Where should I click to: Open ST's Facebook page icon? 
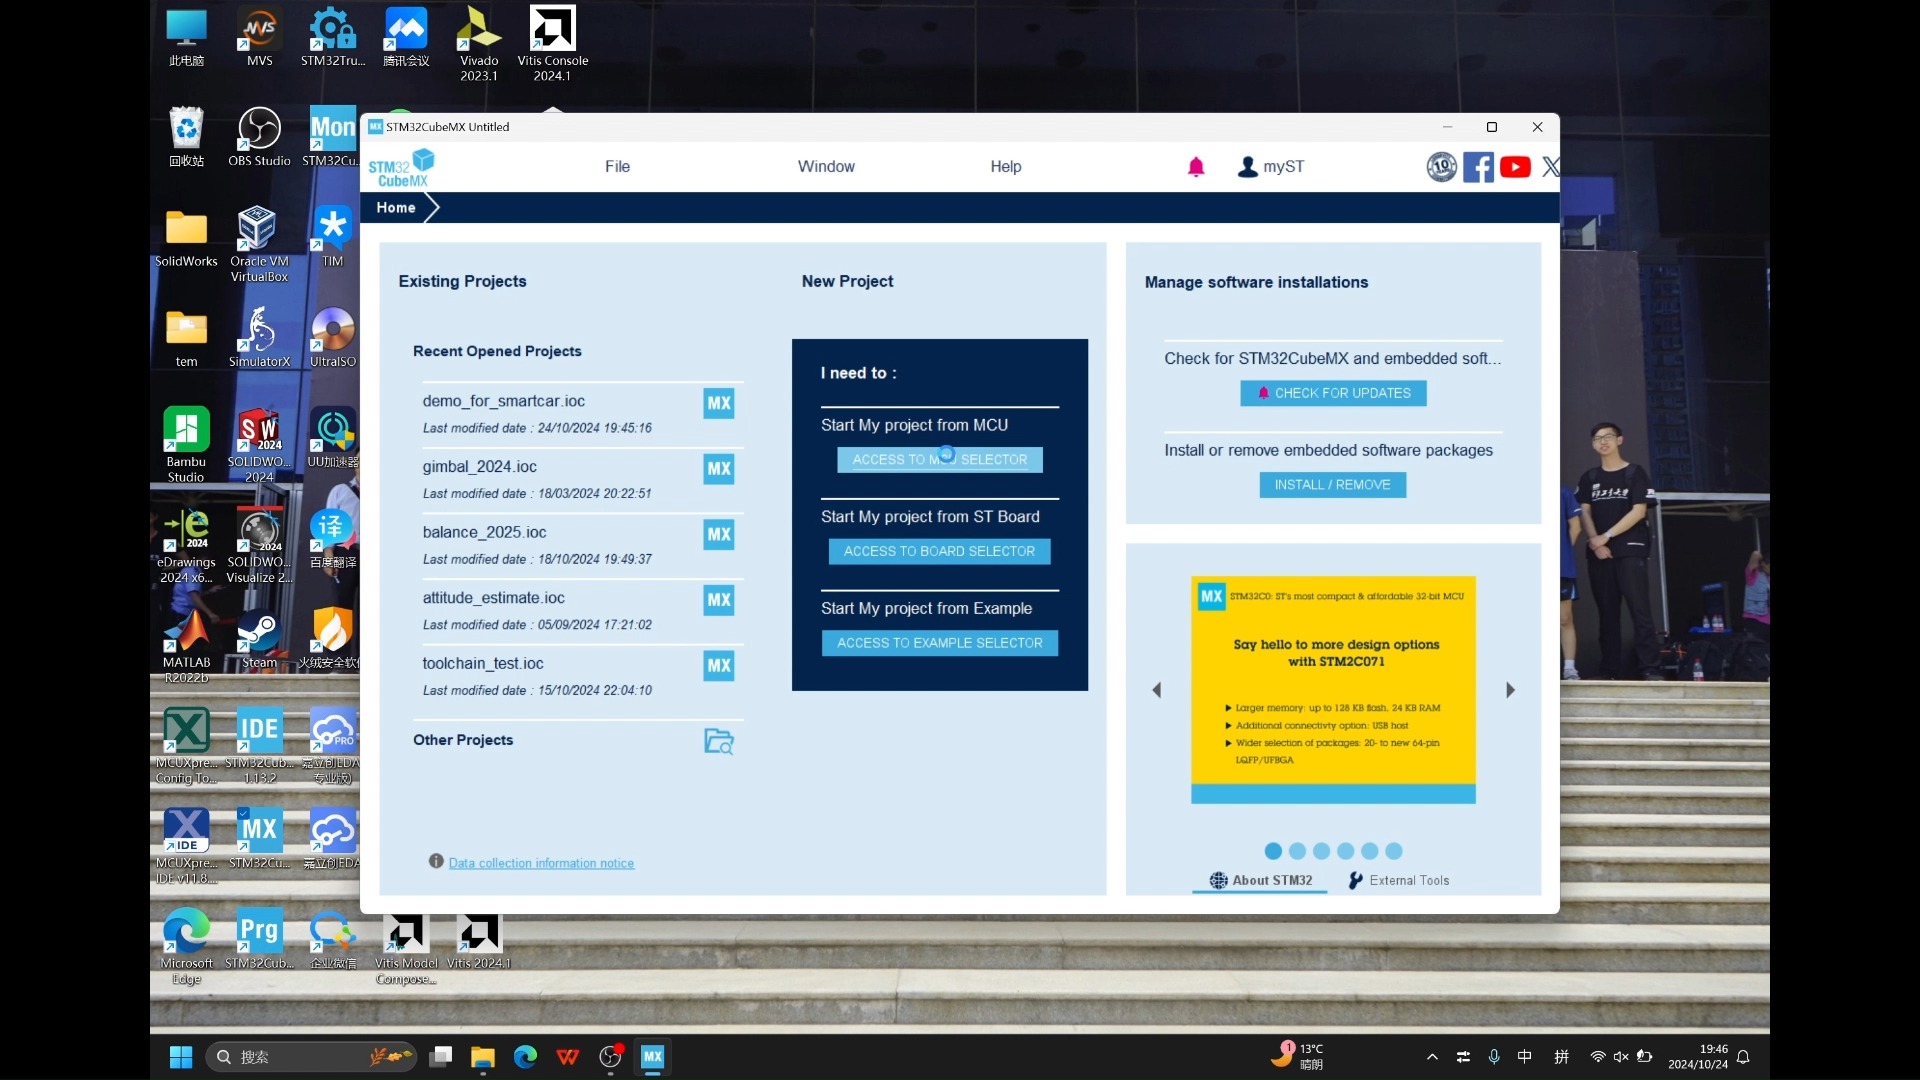coord(1478,167)
